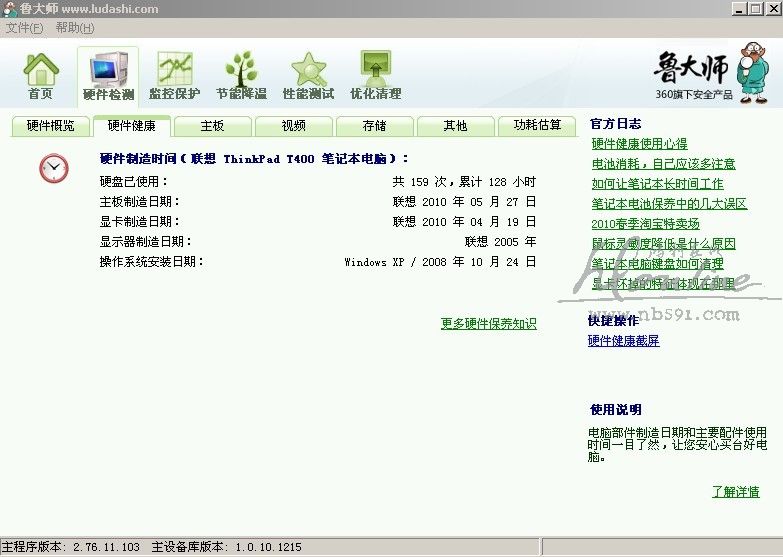Open link 硬件健康使用心得

point(639,144)
